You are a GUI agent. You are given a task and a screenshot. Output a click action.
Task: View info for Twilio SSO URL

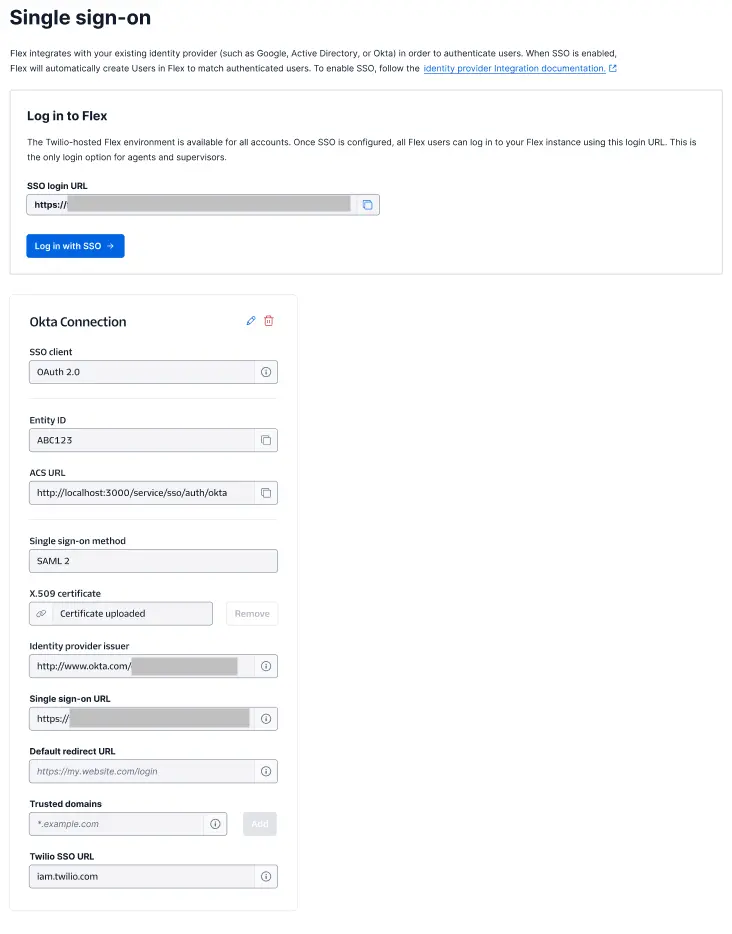266,876
